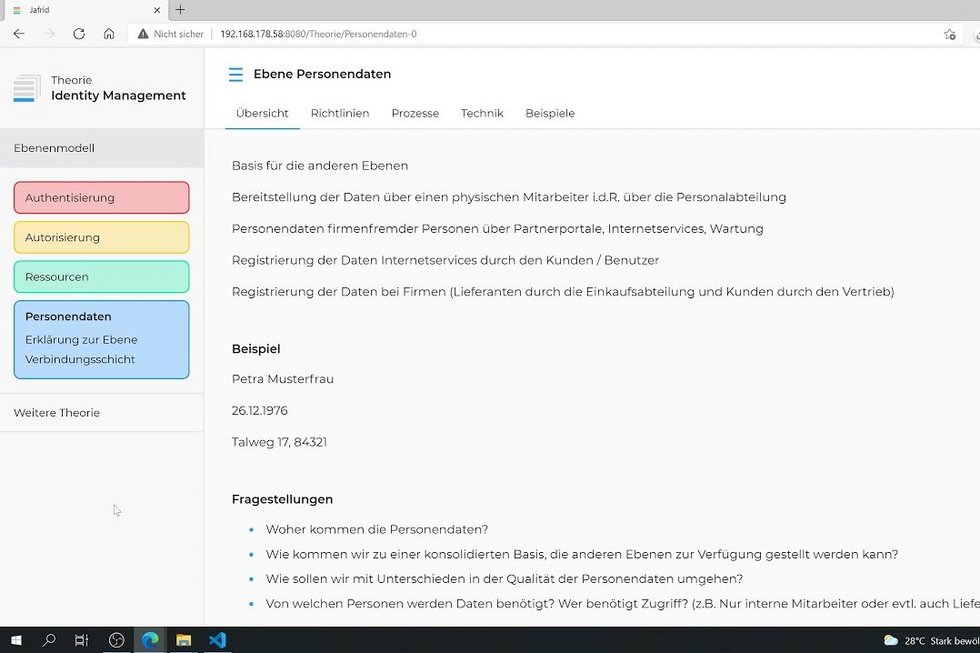The height and width of the screenshot is (653, 980).
Task: Open the green Ressourcen layer
Action: click(101, 277)
